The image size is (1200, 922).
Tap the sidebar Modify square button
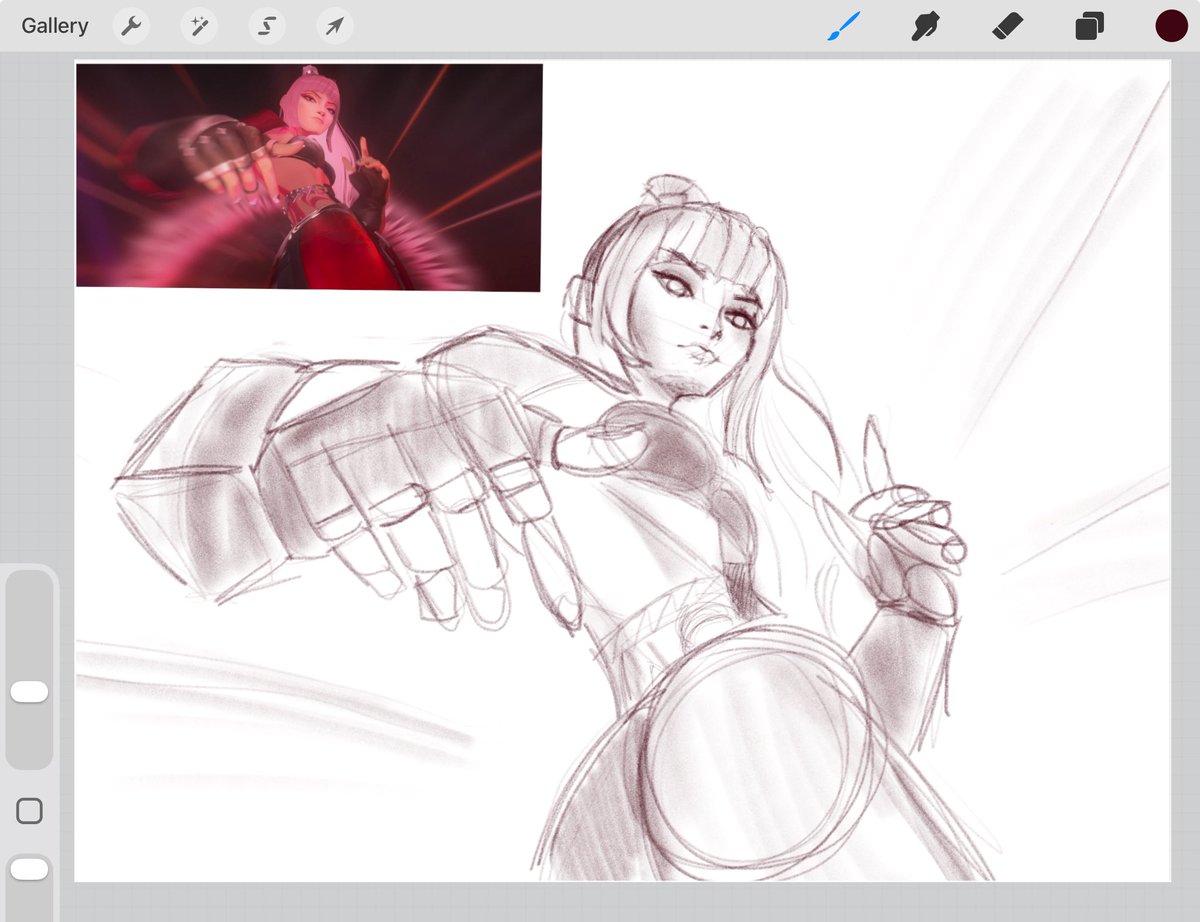pos(29,811)
